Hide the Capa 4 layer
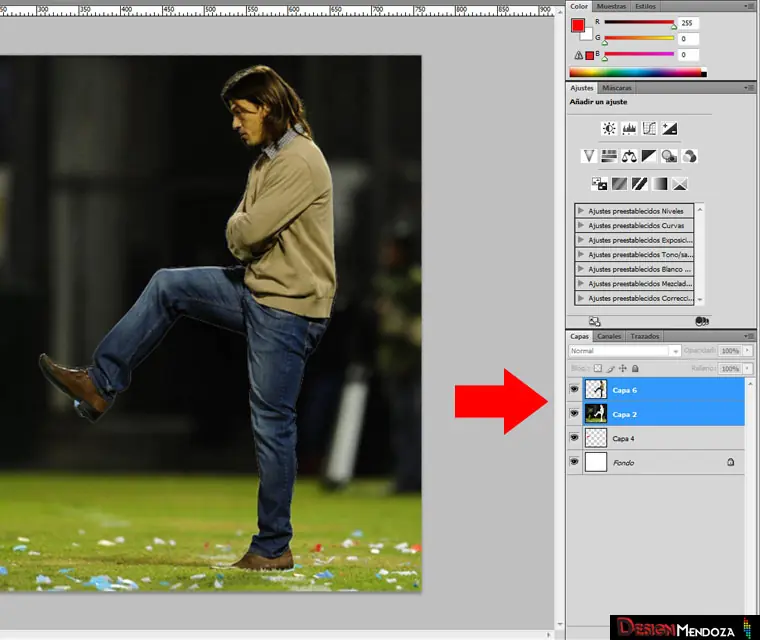This screenshot has height=640, width=760. [574, 438]
